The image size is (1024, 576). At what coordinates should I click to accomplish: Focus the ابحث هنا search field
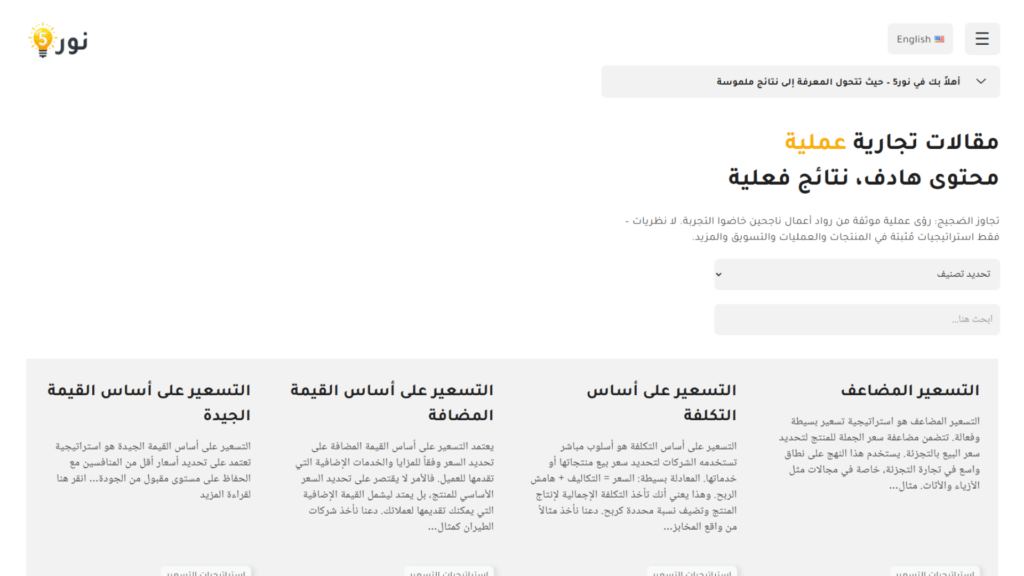(x=857, y=319)
